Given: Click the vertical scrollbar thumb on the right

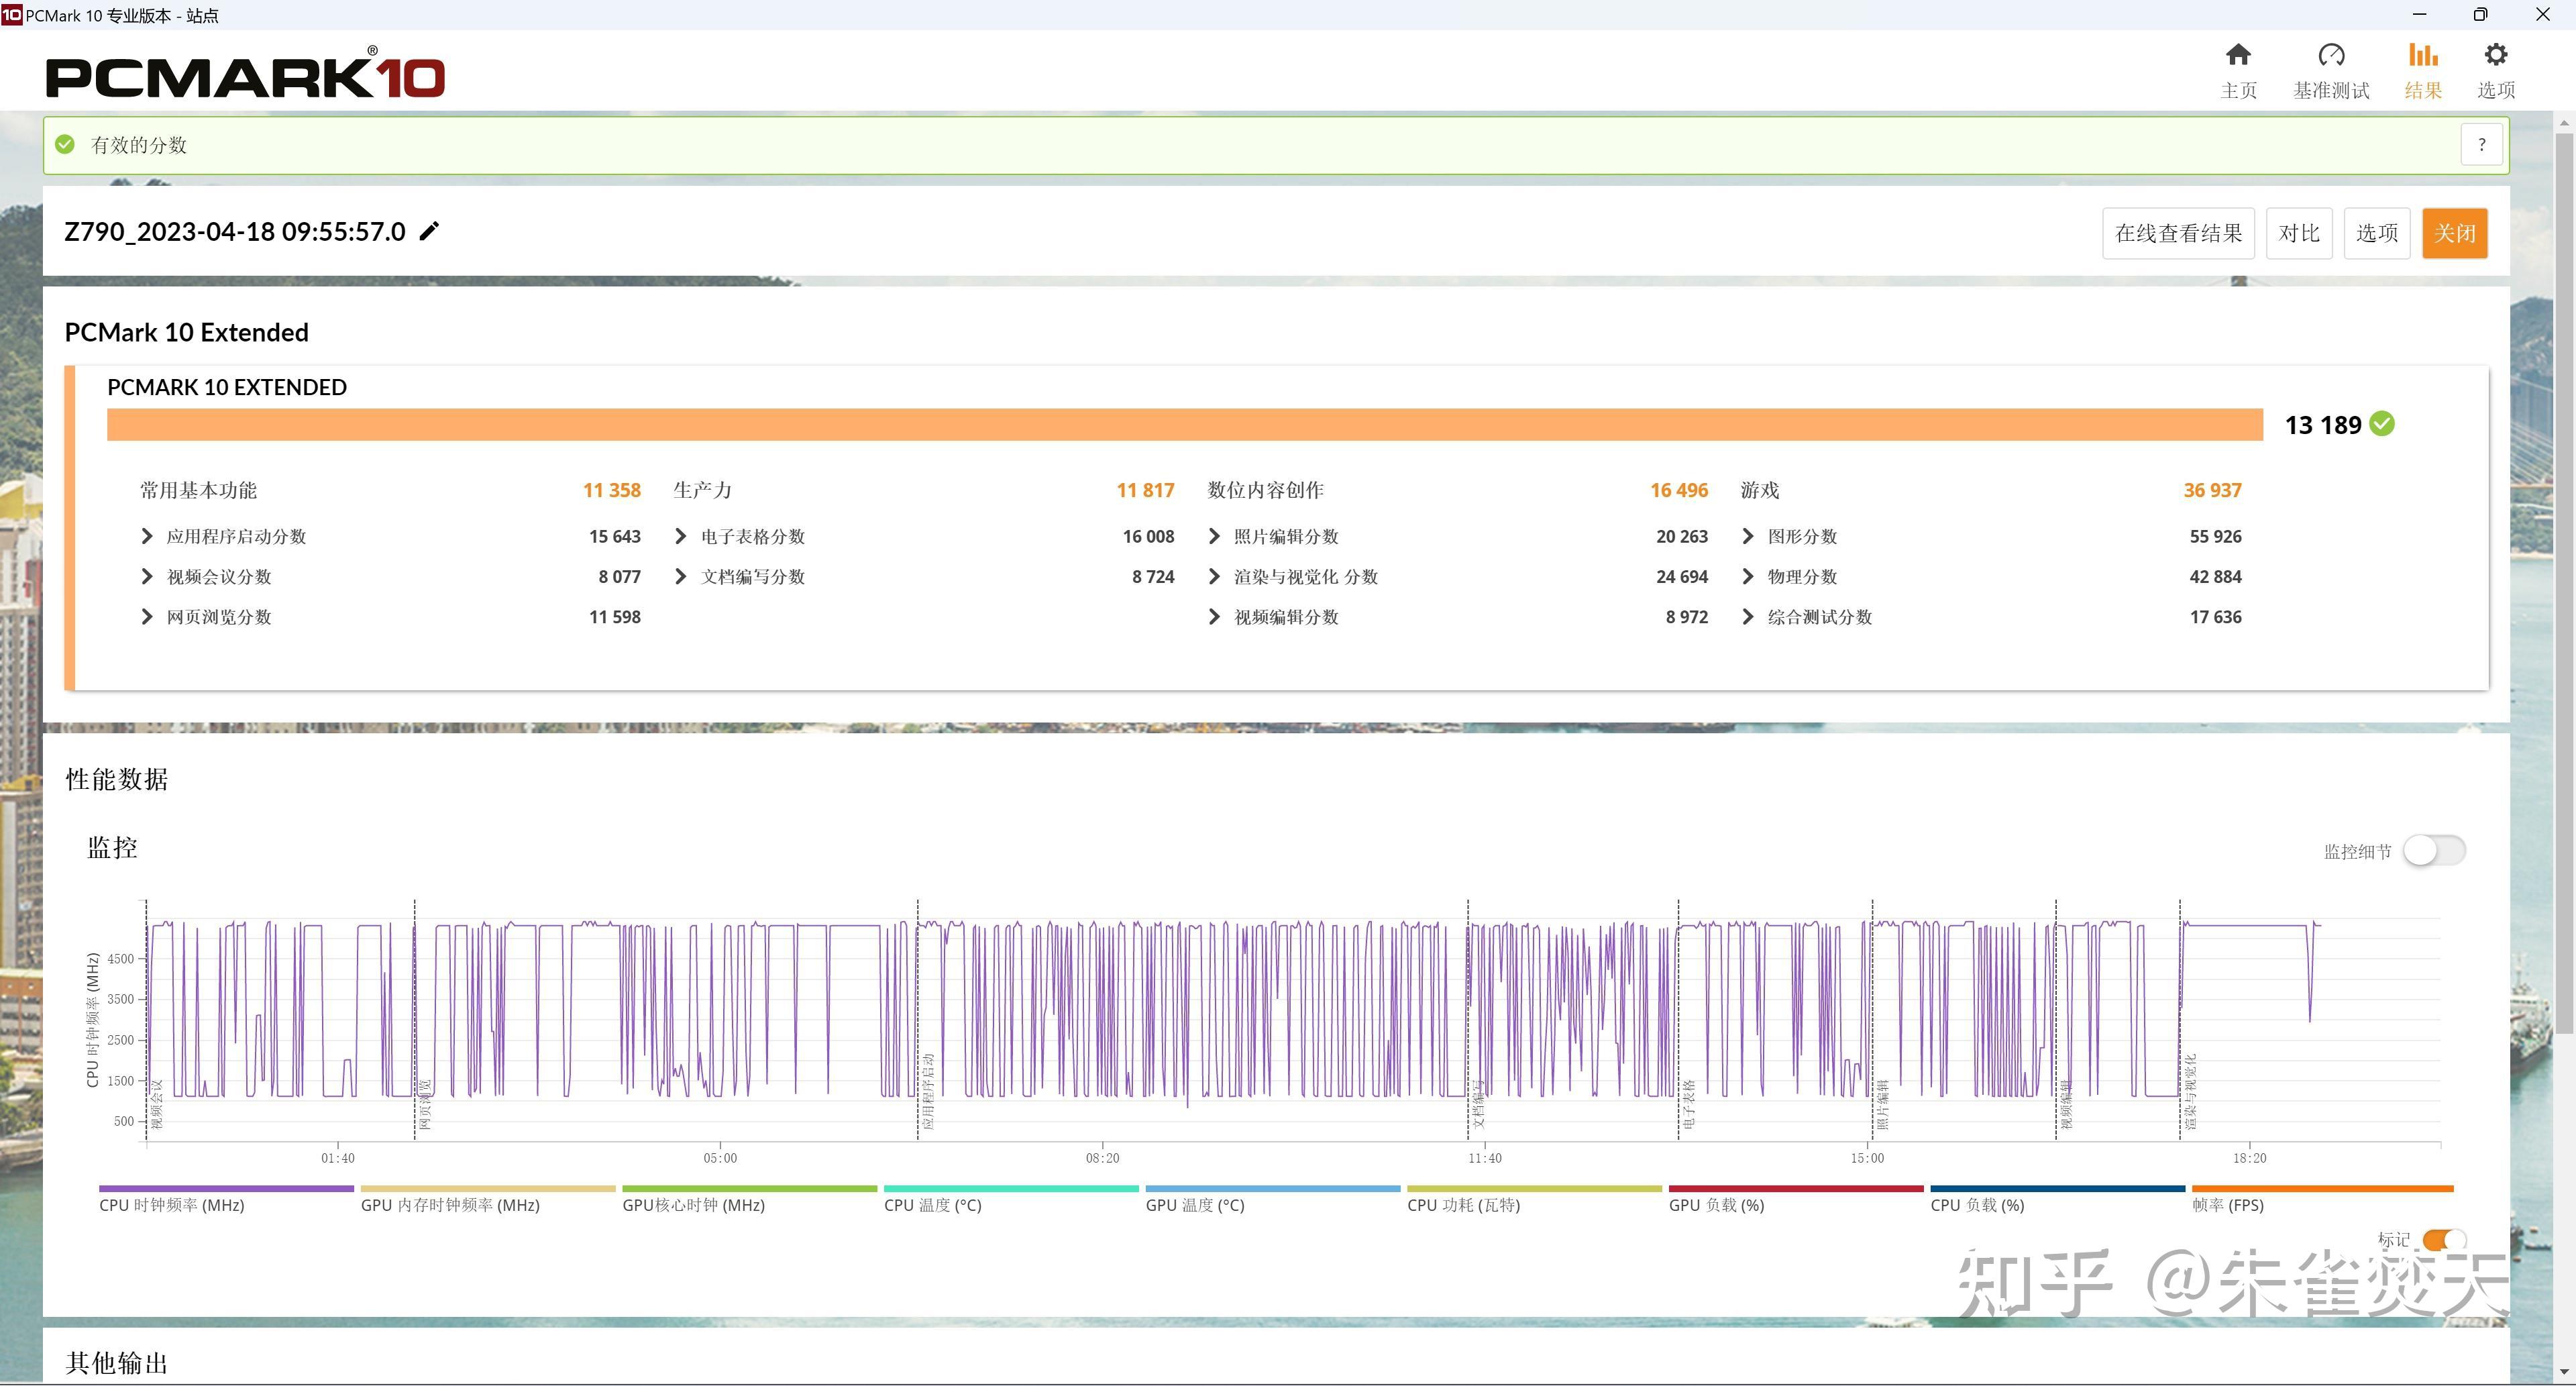Looking at the screenshot, I should click(2564, 584).
